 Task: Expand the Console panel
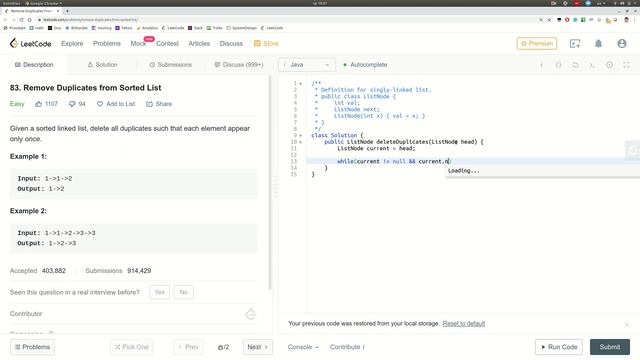(x=303, y=347)
